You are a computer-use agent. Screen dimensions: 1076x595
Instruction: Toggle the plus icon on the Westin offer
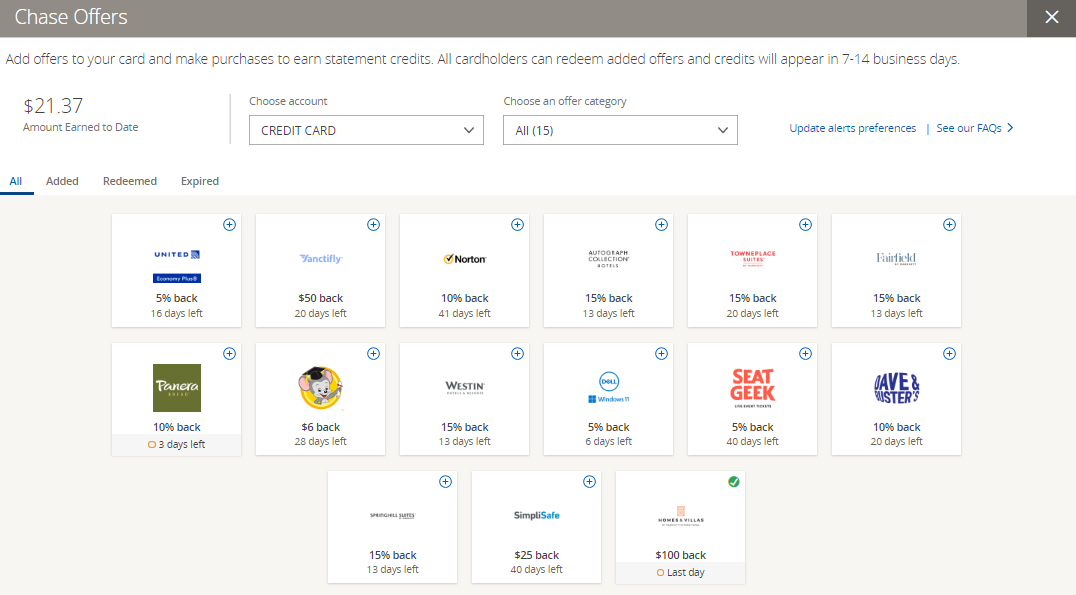pos(517,354)
